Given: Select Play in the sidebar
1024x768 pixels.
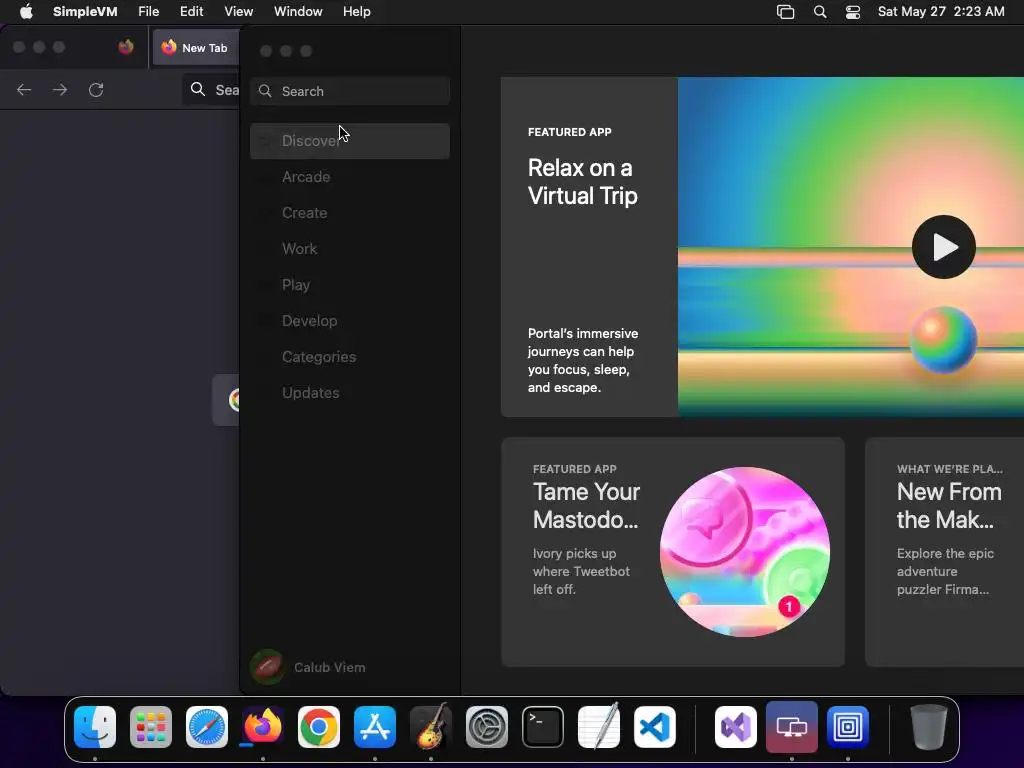Looking at the screenshot, I should pyautogui.click(x=350, y=285).
